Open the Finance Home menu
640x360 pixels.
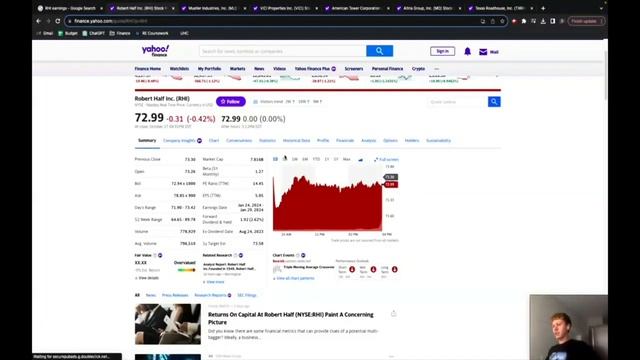(x=148, y=69)
